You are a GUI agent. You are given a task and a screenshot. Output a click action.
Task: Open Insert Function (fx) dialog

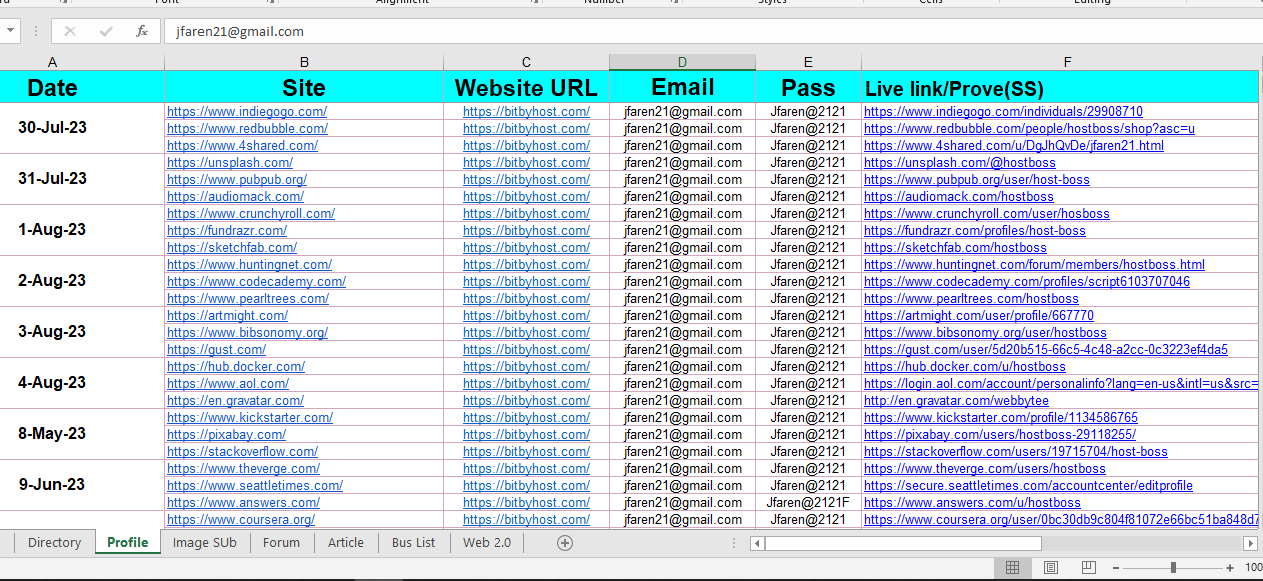click(142, 31)
